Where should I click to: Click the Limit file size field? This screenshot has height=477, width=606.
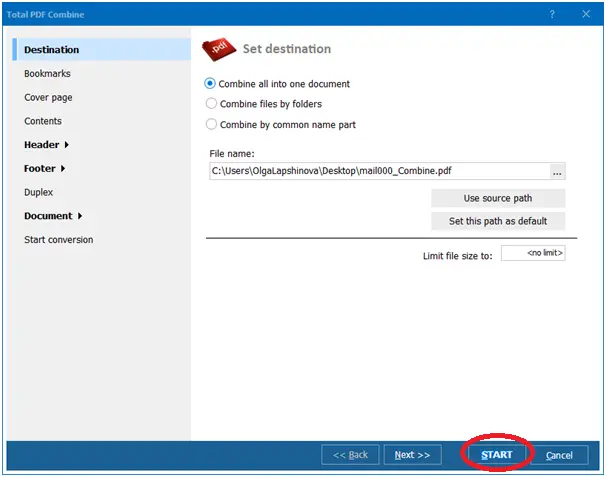coord(533,254)
